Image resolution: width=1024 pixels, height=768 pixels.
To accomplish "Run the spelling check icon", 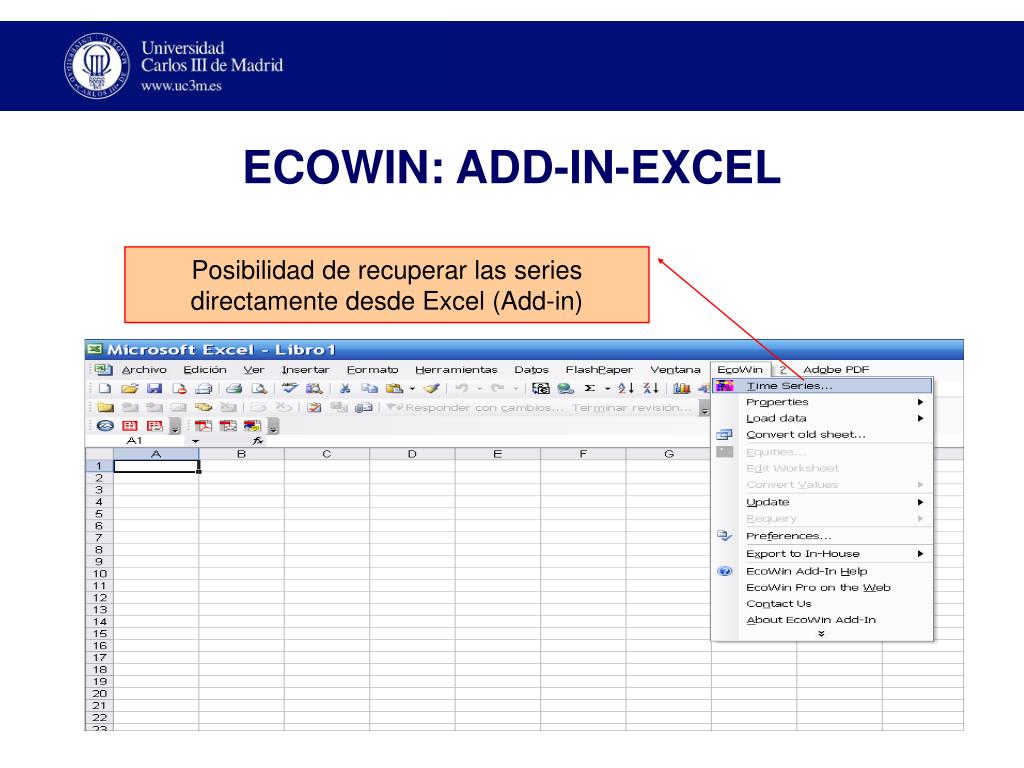I will (289, 389).
